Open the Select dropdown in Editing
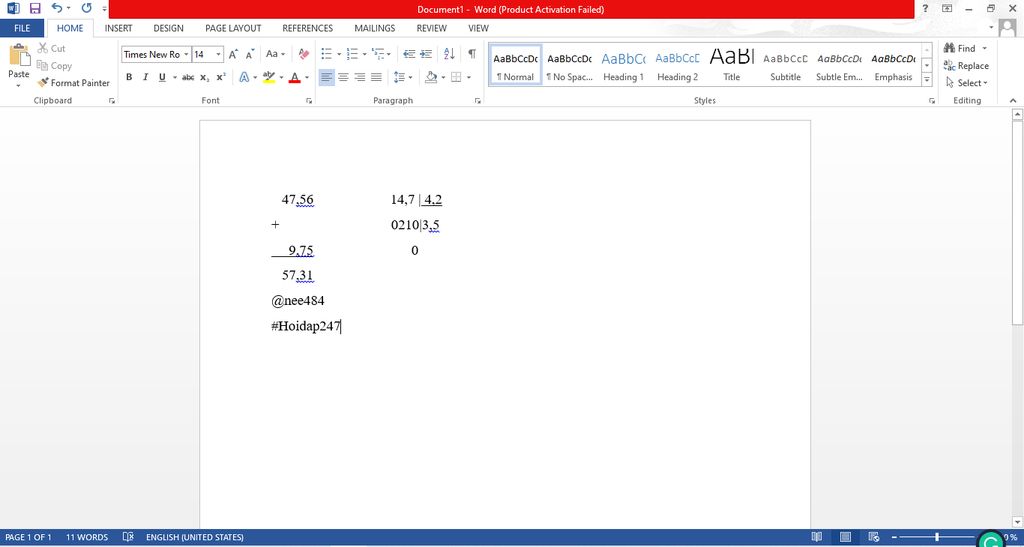The image size is (1024, 547). (966, 83)
